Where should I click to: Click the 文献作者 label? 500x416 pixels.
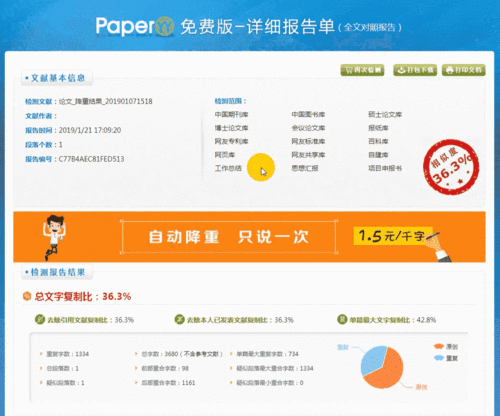(41, 116)
